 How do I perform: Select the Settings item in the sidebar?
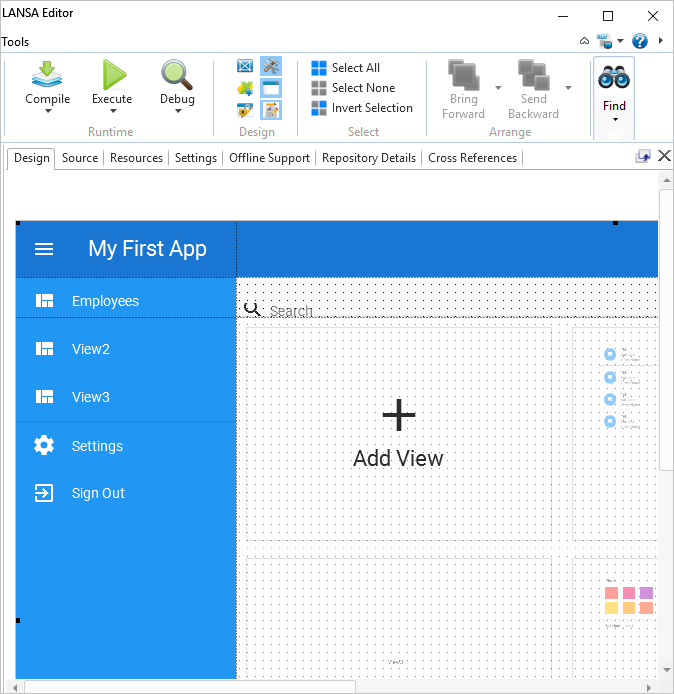pos(126,446)
